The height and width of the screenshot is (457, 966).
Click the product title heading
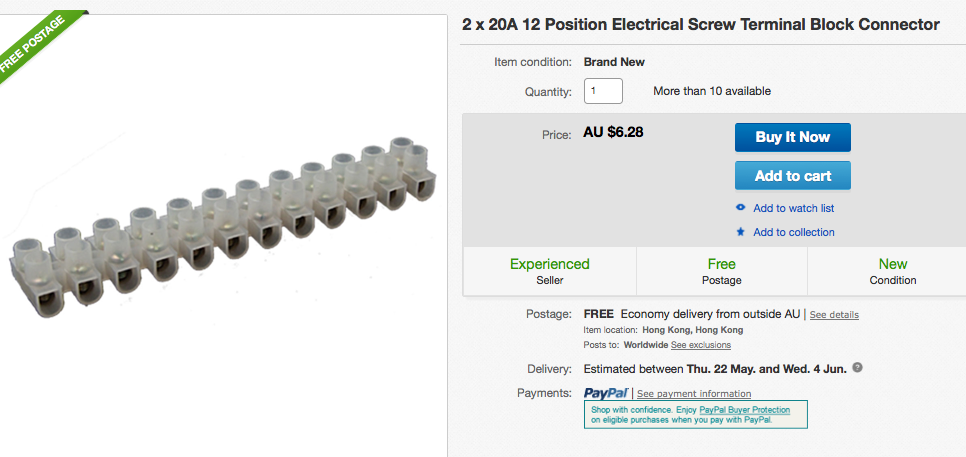[700, 24]
